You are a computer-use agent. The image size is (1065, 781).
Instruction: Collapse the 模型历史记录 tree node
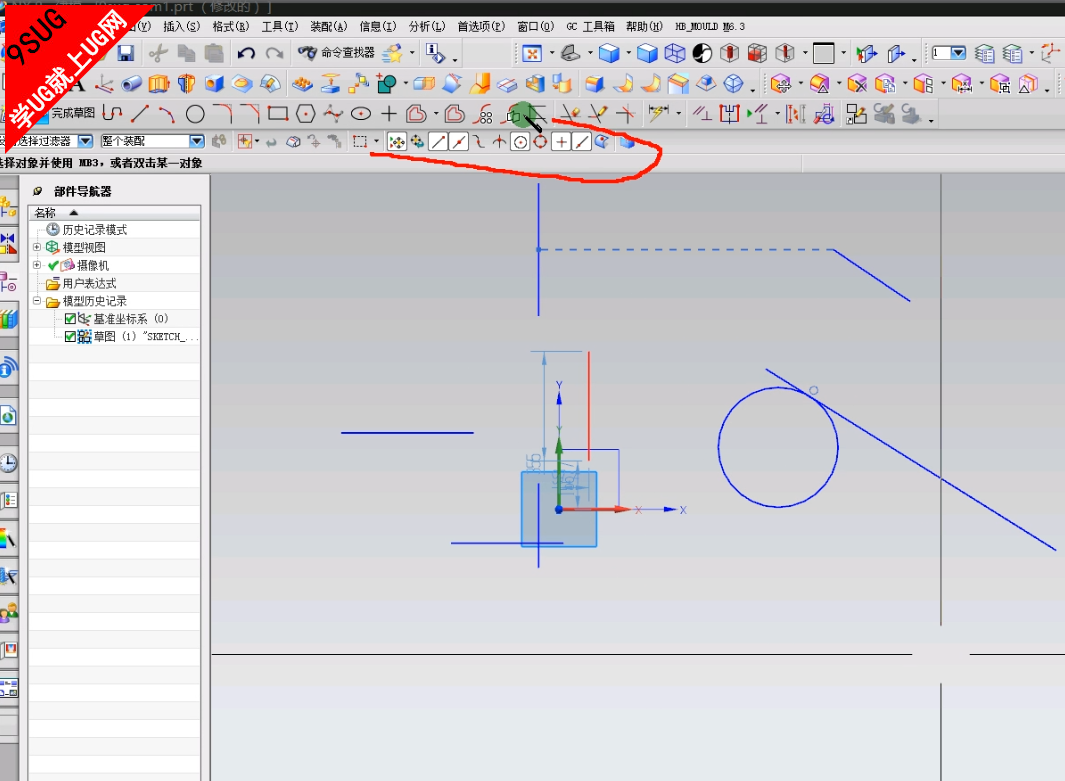(x=37, y=301)
